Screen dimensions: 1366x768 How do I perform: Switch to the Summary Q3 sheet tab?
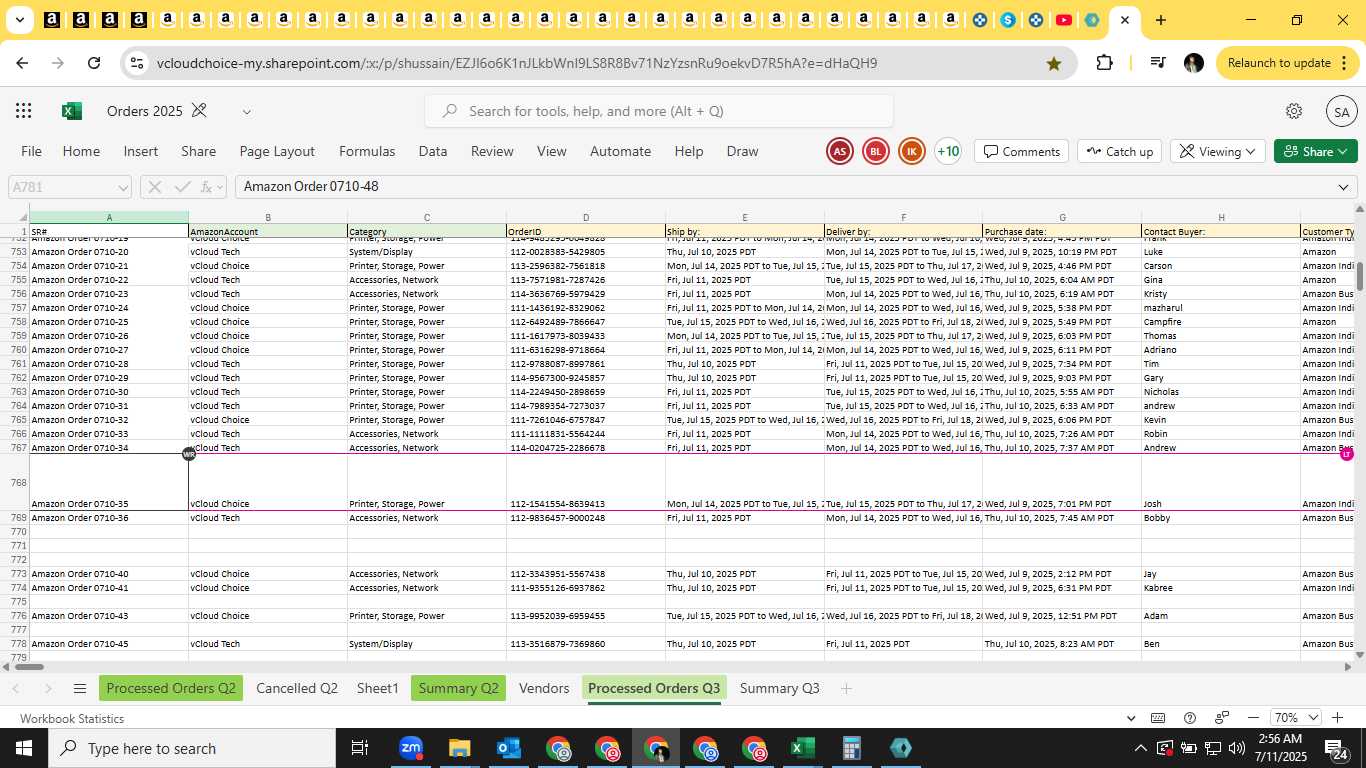tap(779, 688)
